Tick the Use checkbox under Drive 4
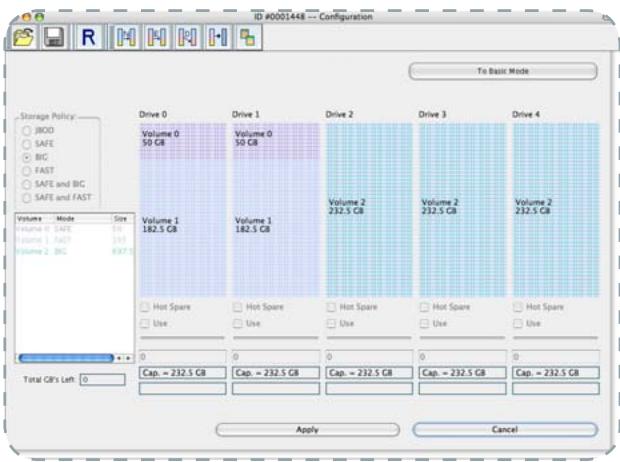This screenshot has height=462, width=620. coord(518,324)
